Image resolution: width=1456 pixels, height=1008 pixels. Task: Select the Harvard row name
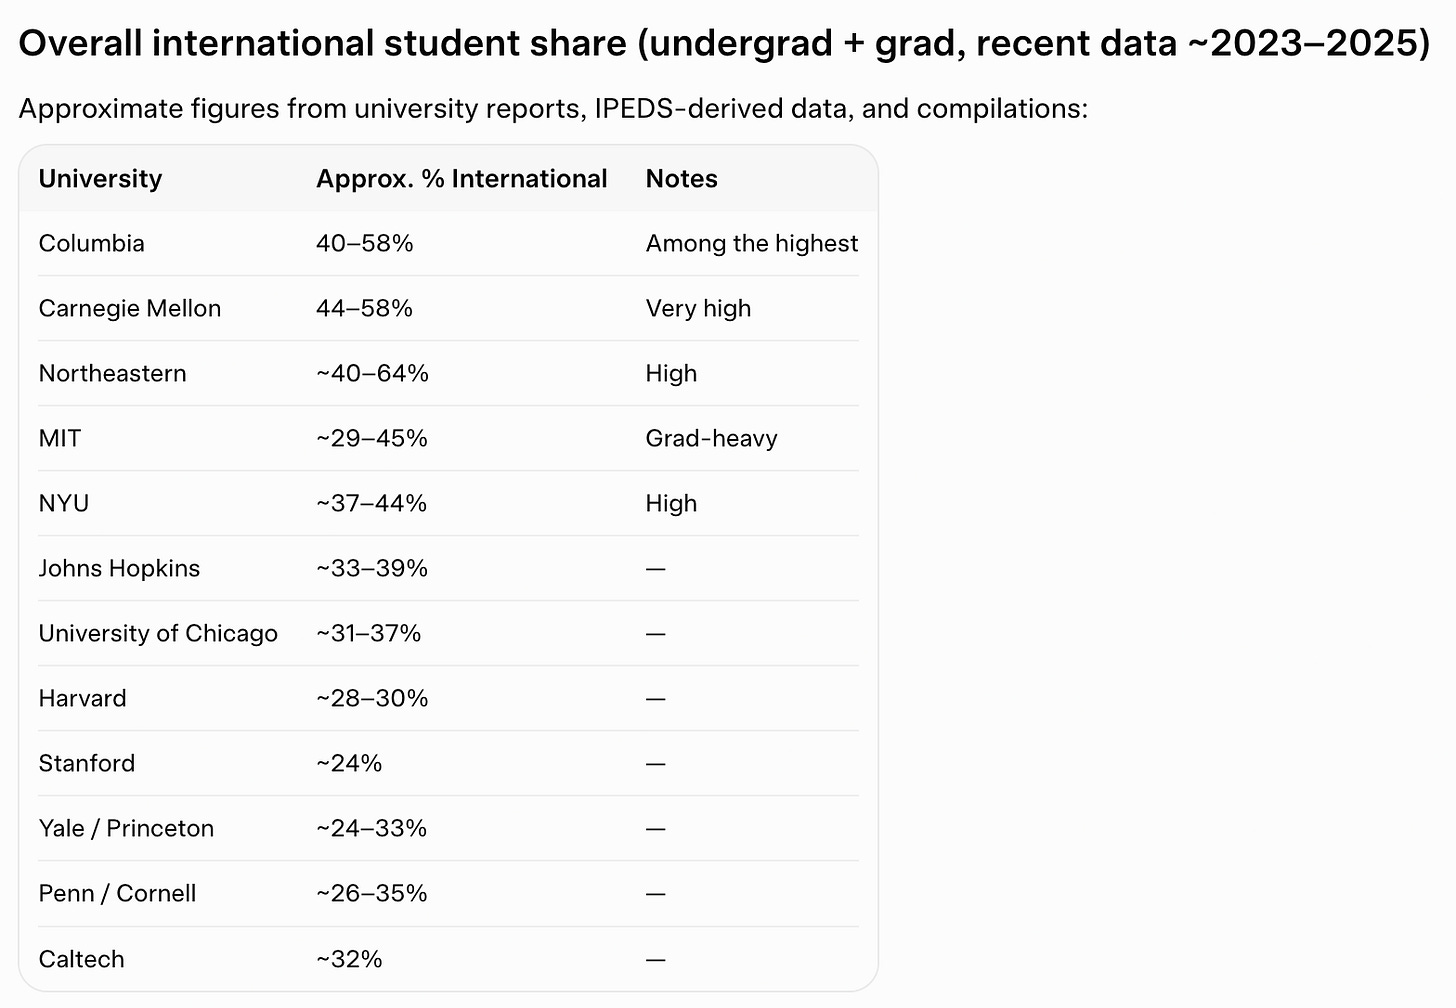[x=82, y=699]
